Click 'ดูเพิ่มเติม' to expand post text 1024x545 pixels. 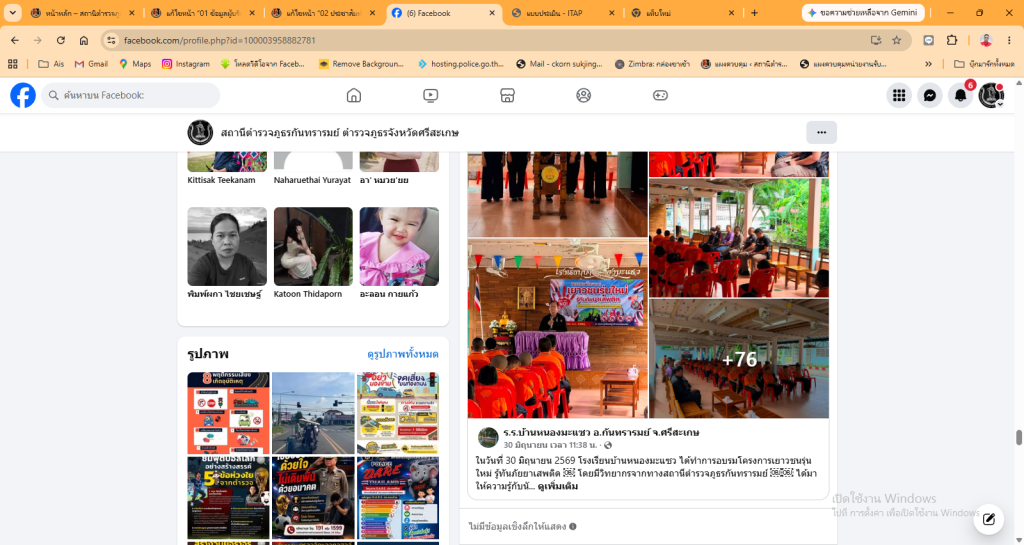click(x=558, y=486)
